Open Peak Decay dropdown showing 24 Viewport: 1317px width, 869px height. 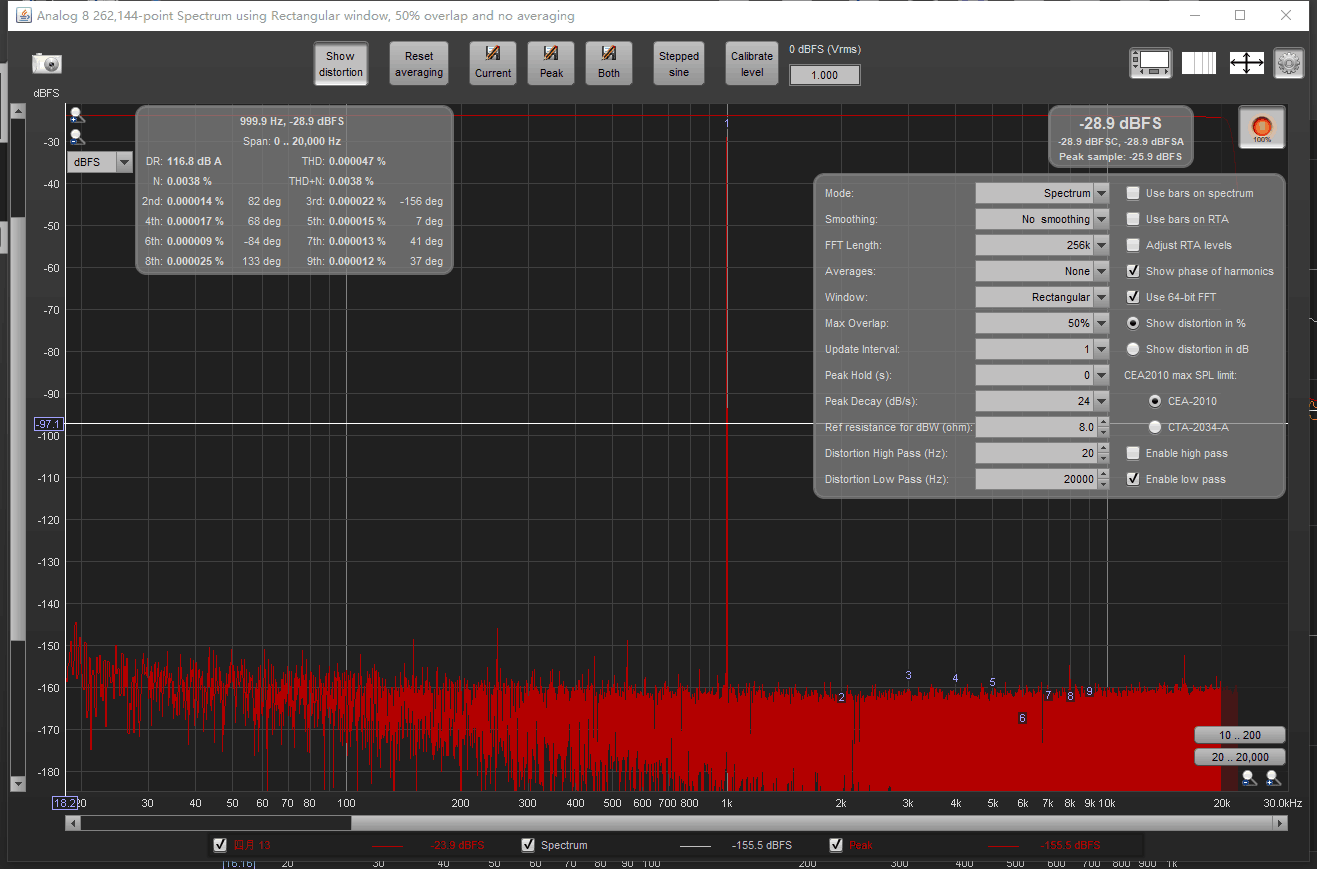point(1042,401)
